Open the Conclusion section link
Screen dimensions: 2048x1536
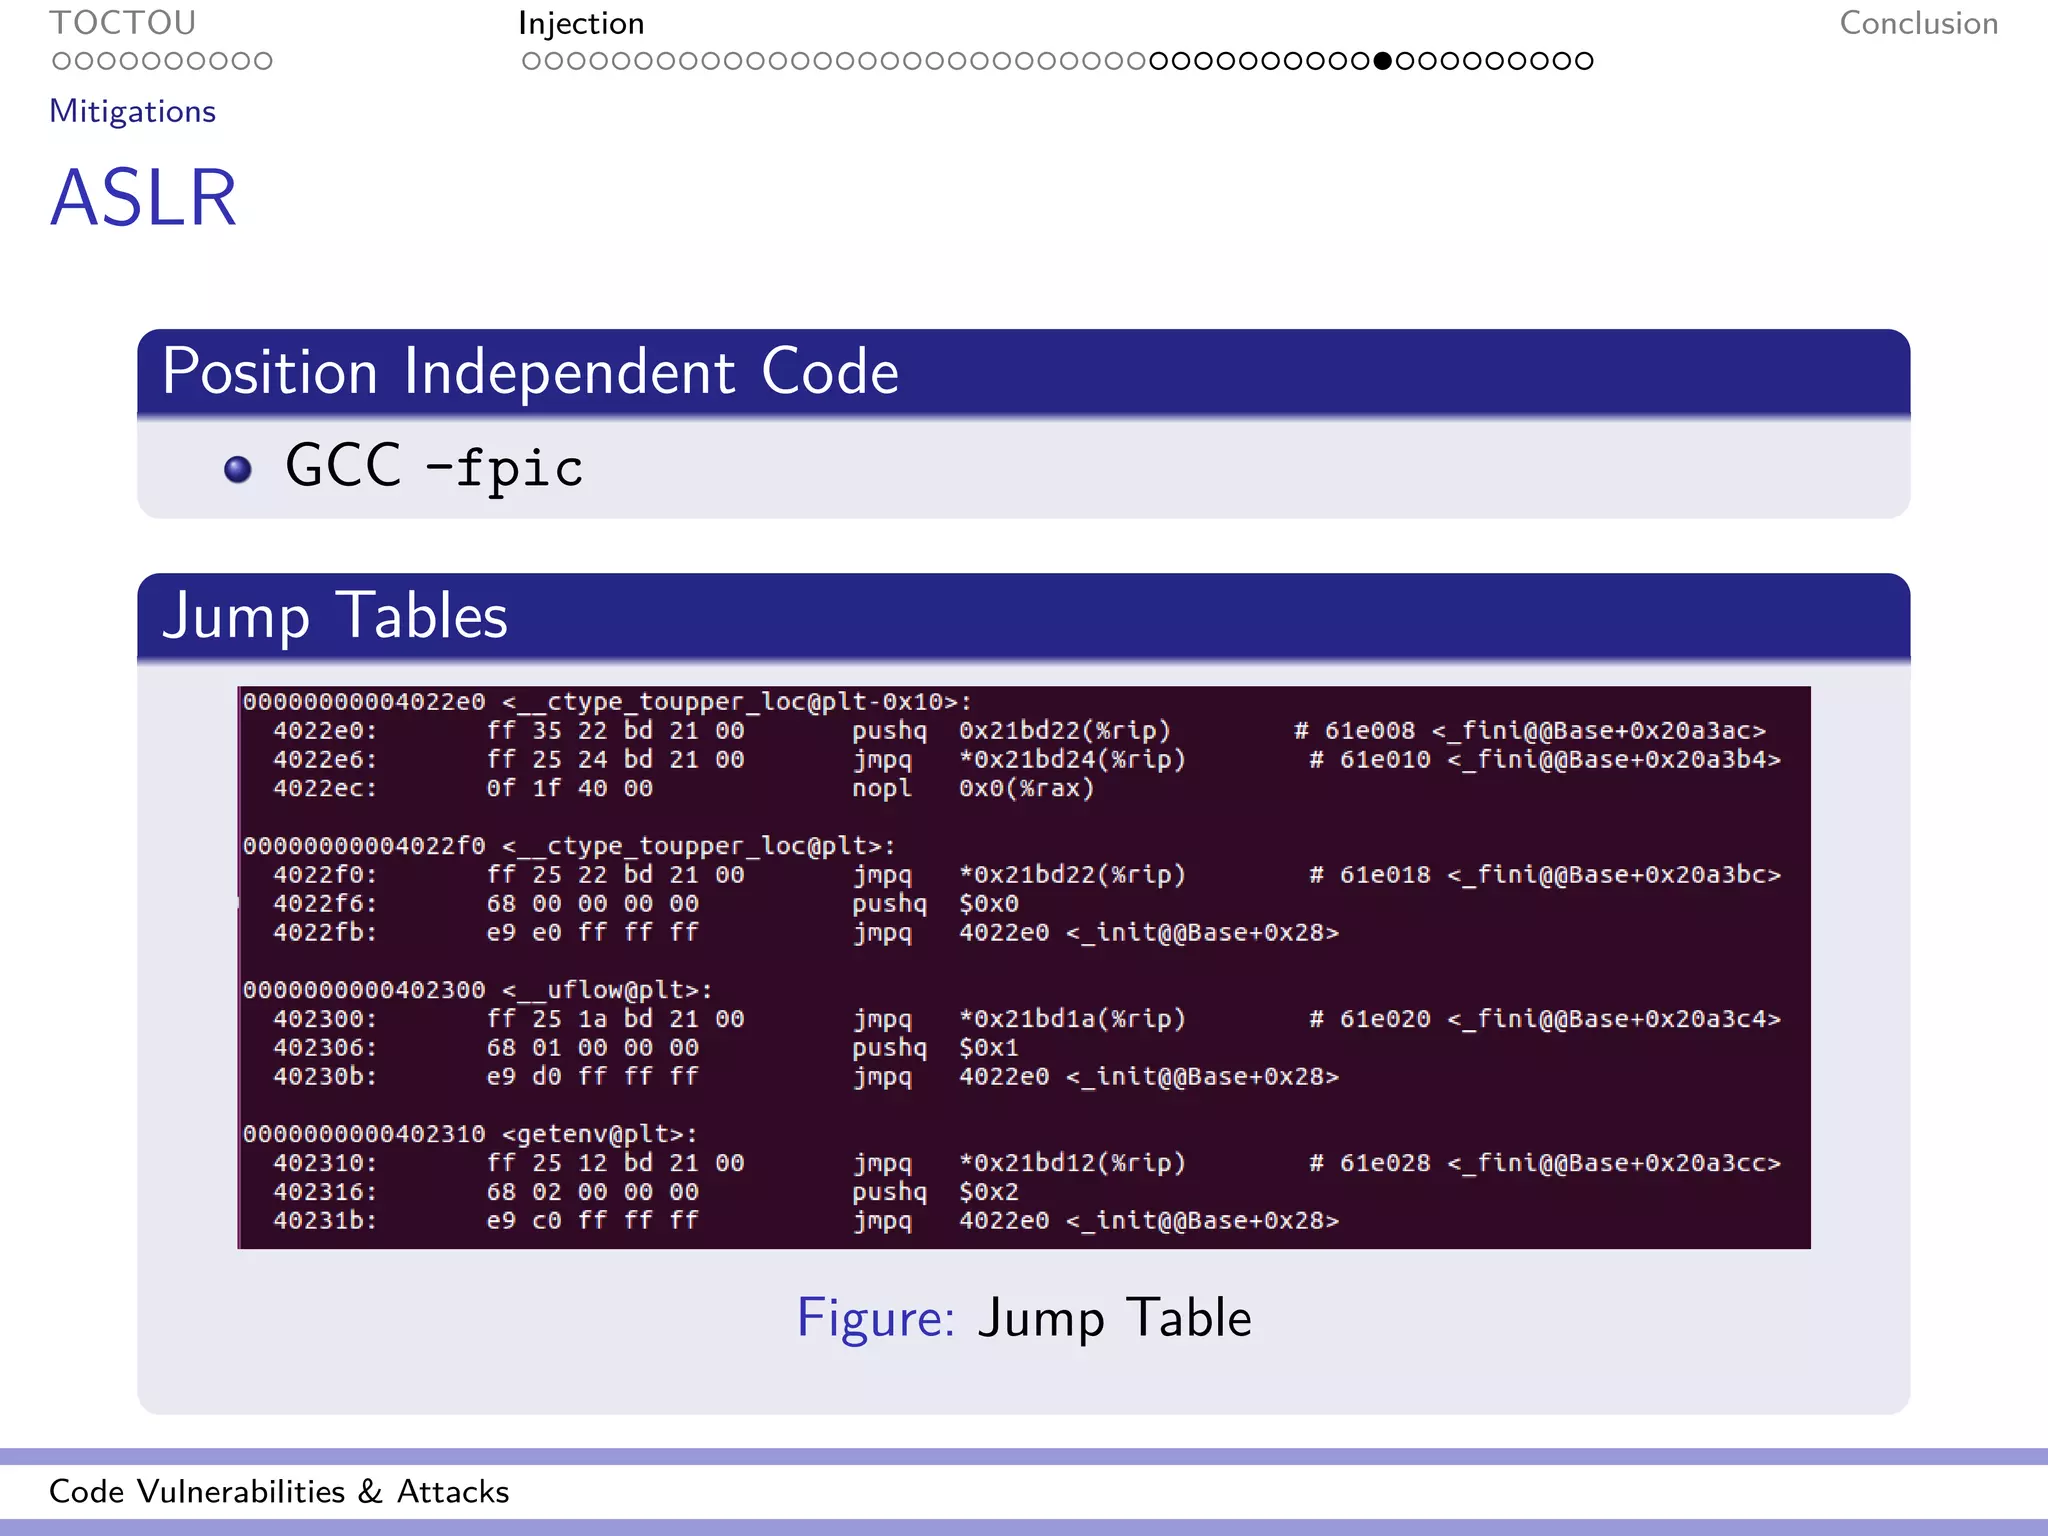pyautogui.click(x=1918, y=22)
